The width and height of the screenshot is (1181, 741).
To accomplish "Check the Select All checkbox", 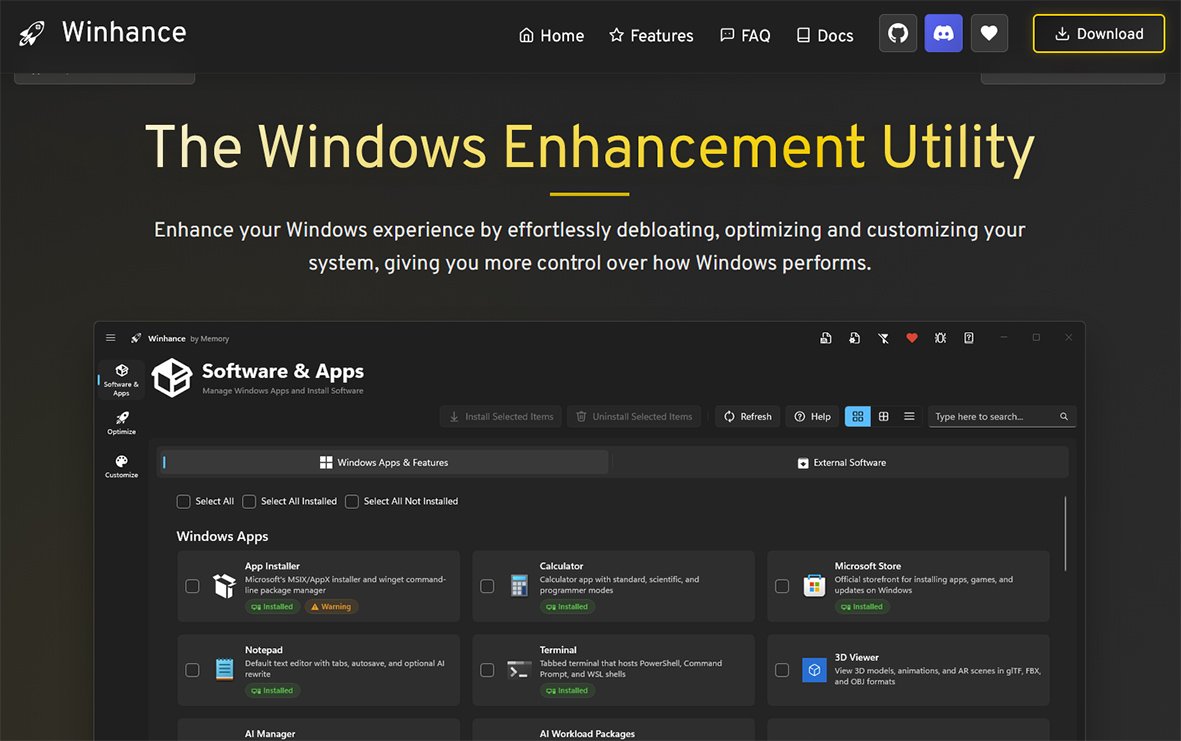I will 183,502.
